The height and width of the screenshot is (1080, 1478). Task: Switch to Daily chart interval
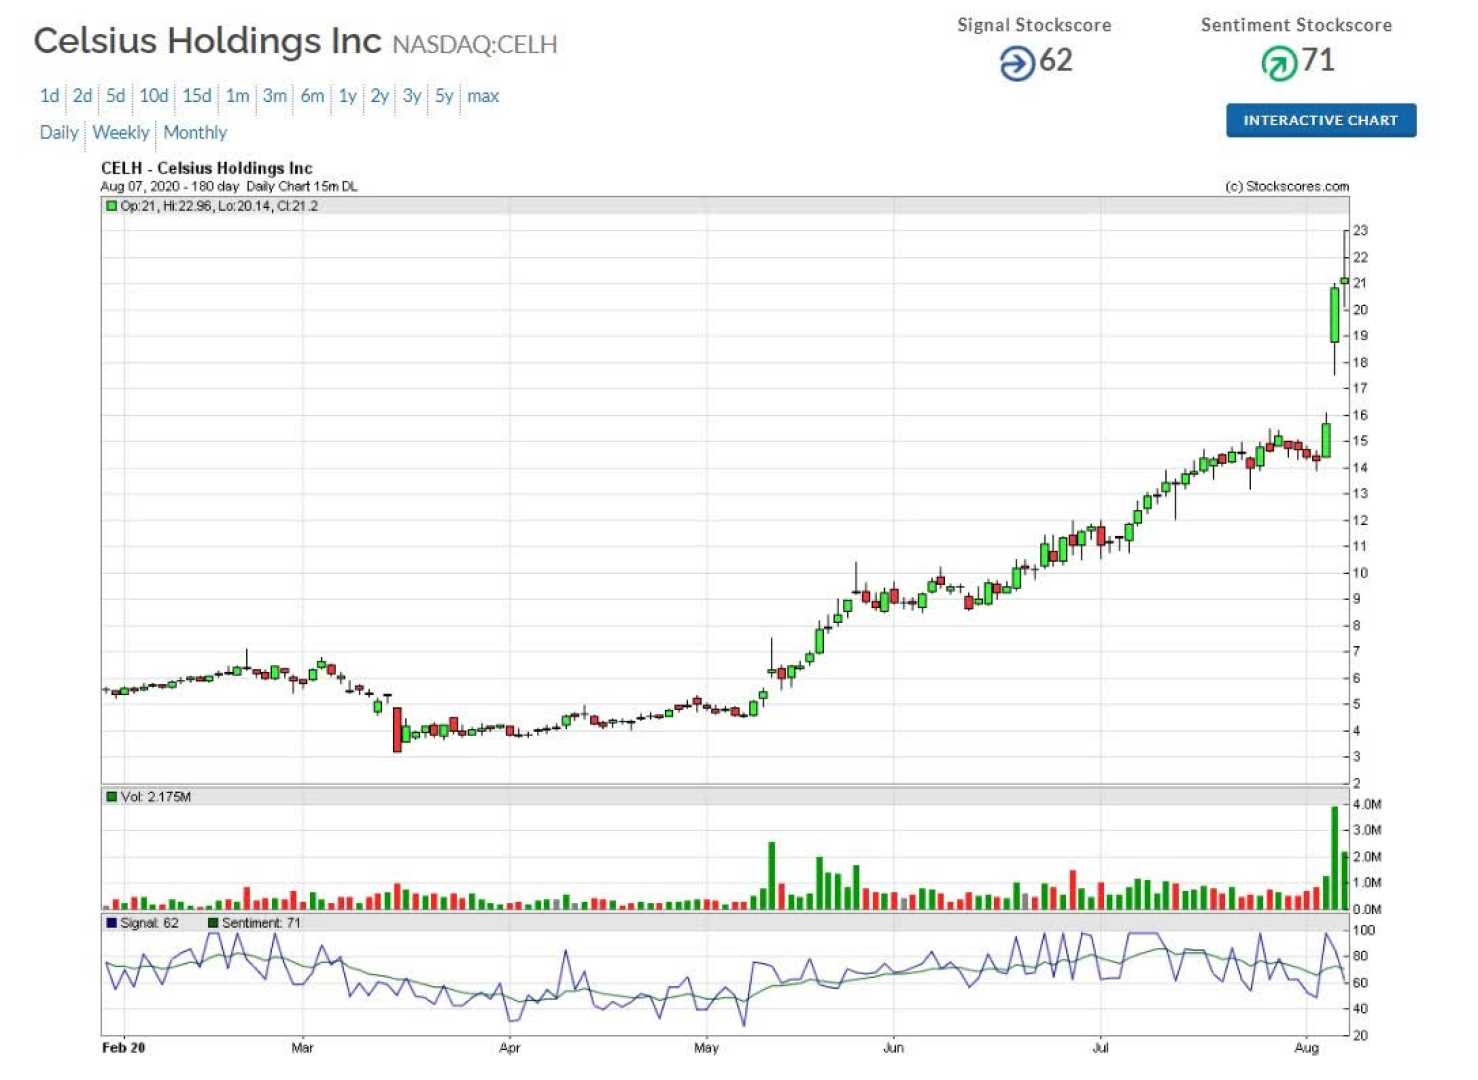pyautogui.click(x=58, y=132)
